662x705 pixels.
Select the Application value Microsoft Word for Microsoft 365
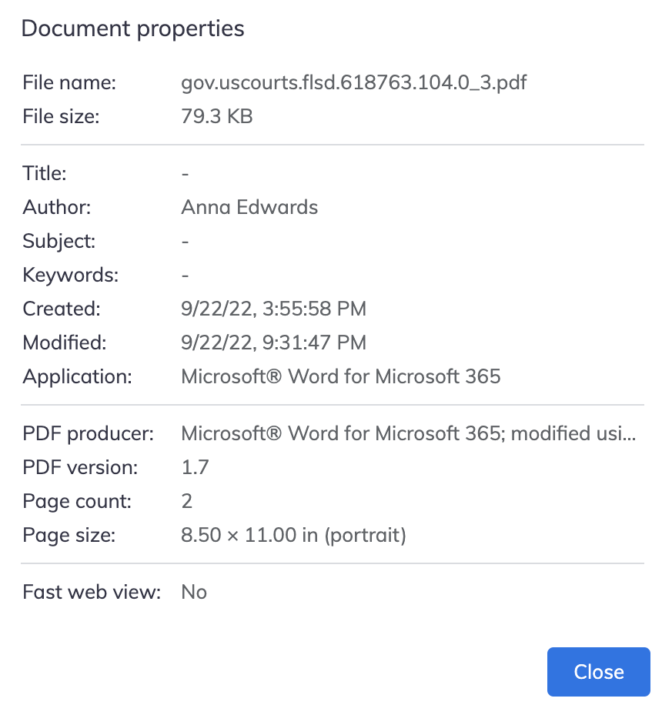[x=340, y=376]
